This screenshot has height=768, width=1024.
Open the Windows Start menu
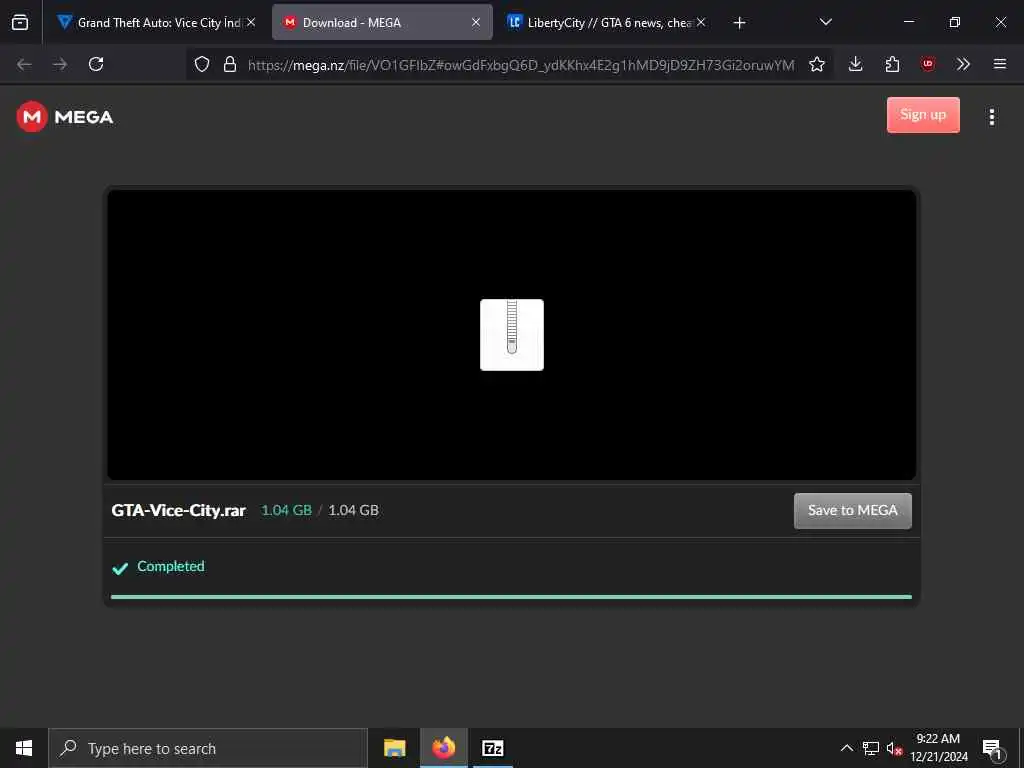coord(24,748)
